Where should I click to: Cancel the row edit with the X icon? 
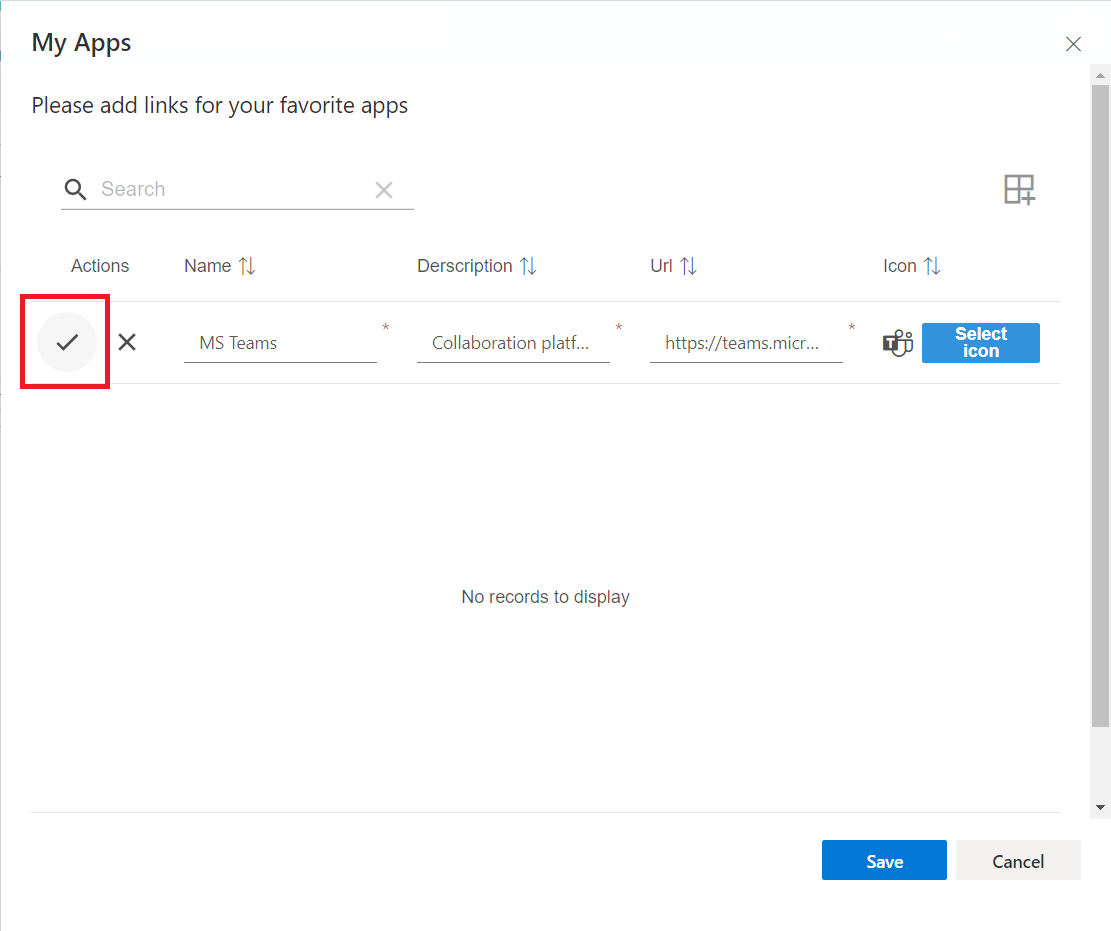pyautogui.click(x=127, y=342)
